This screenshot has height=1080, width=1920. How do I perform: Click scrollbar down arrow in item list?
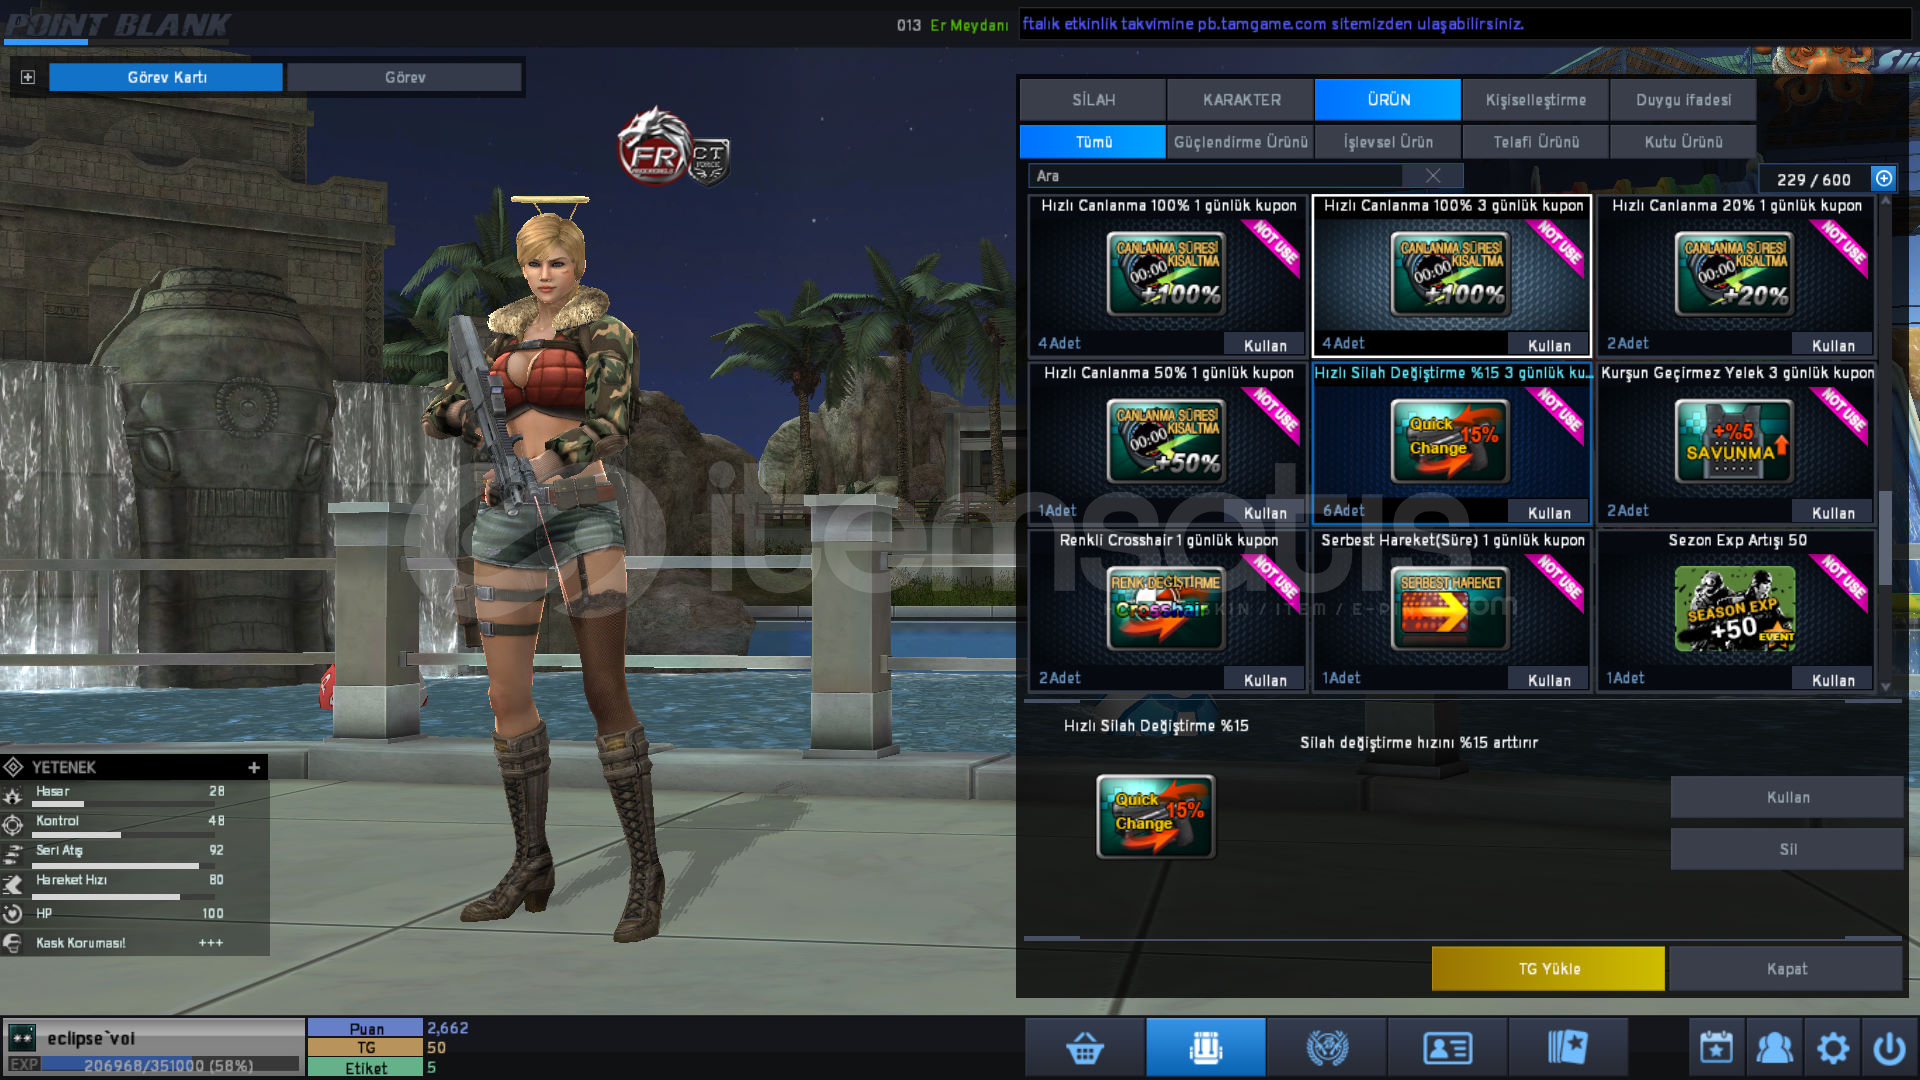pyautogui.click(x=1885, y=687)
